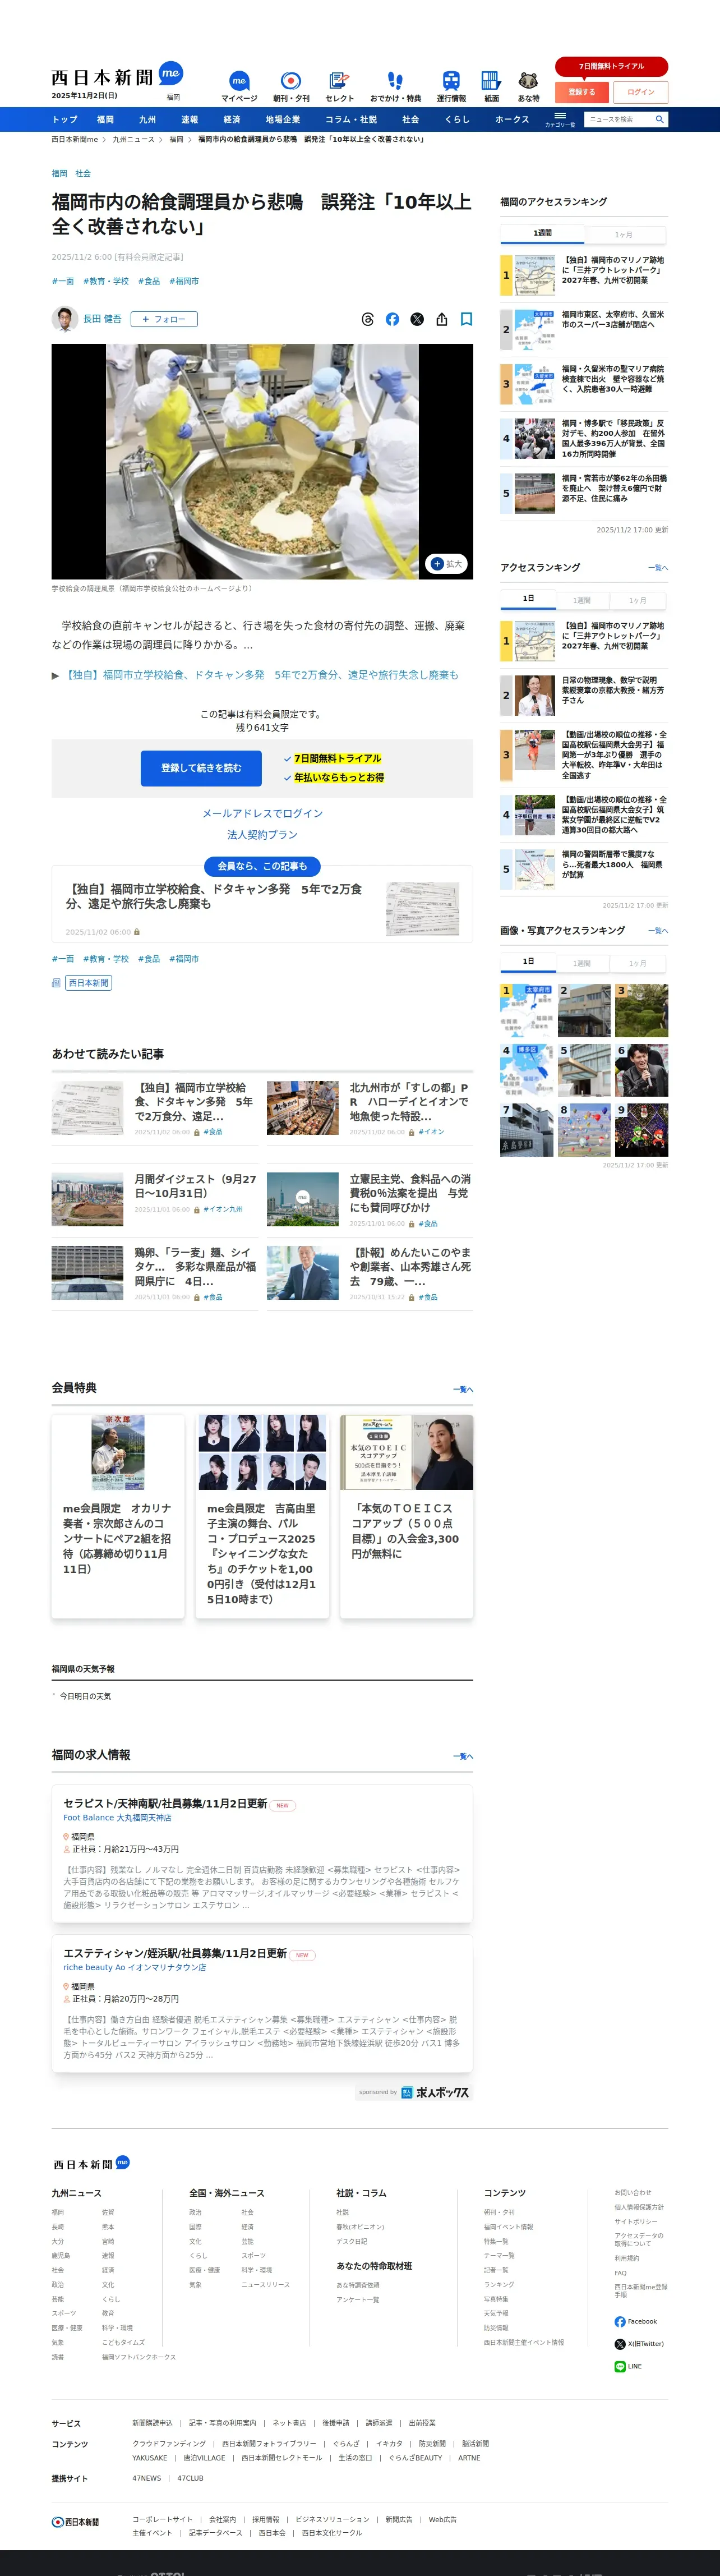Open the 本気のTOEIC member benefit card
The height and width of the screenshot is (2576, 720).
pos(407,1516)
